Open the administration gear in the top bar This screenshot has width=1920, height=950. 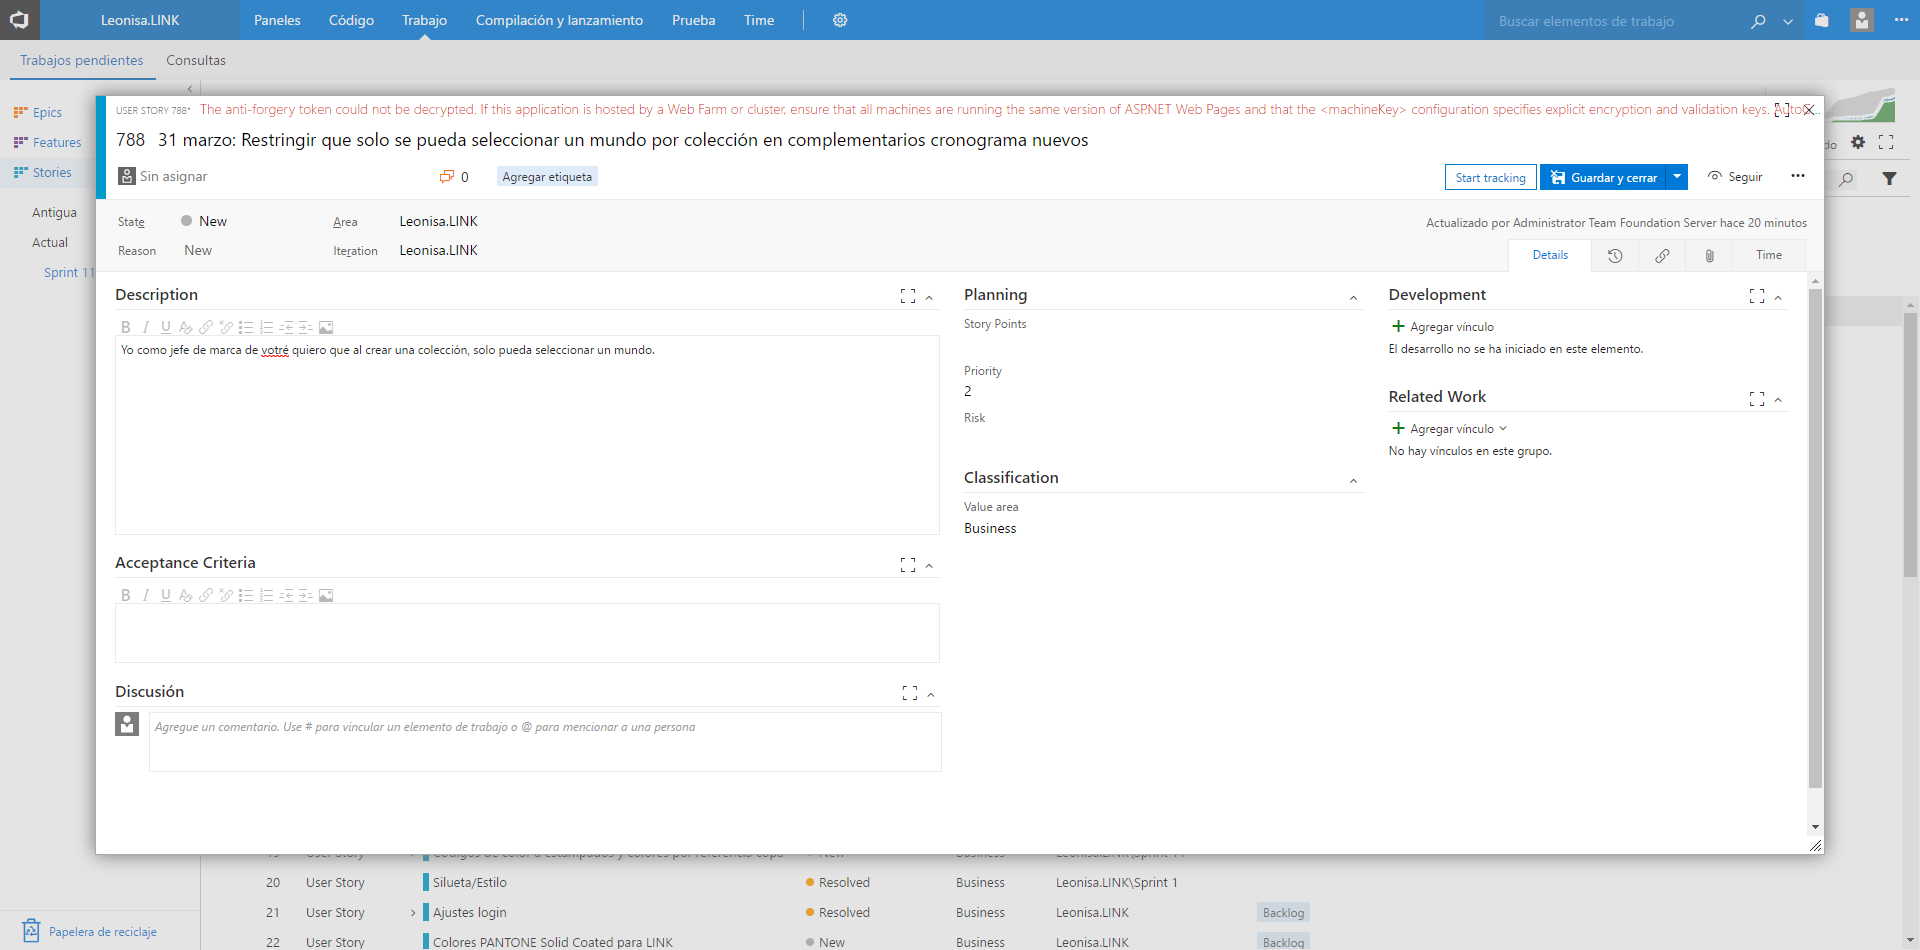pyautogui.click(x=840, y=20)
